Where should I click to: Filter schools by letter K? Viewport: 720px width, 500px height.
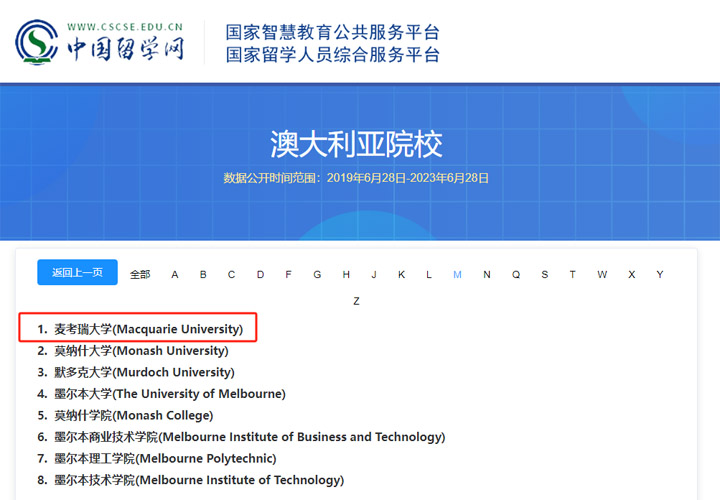pos(401,275)
